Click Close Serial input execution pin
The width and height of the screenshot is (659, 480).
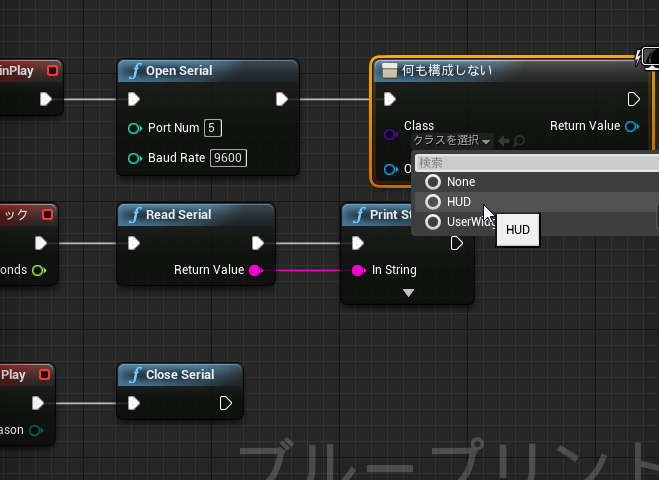point(134,403)
